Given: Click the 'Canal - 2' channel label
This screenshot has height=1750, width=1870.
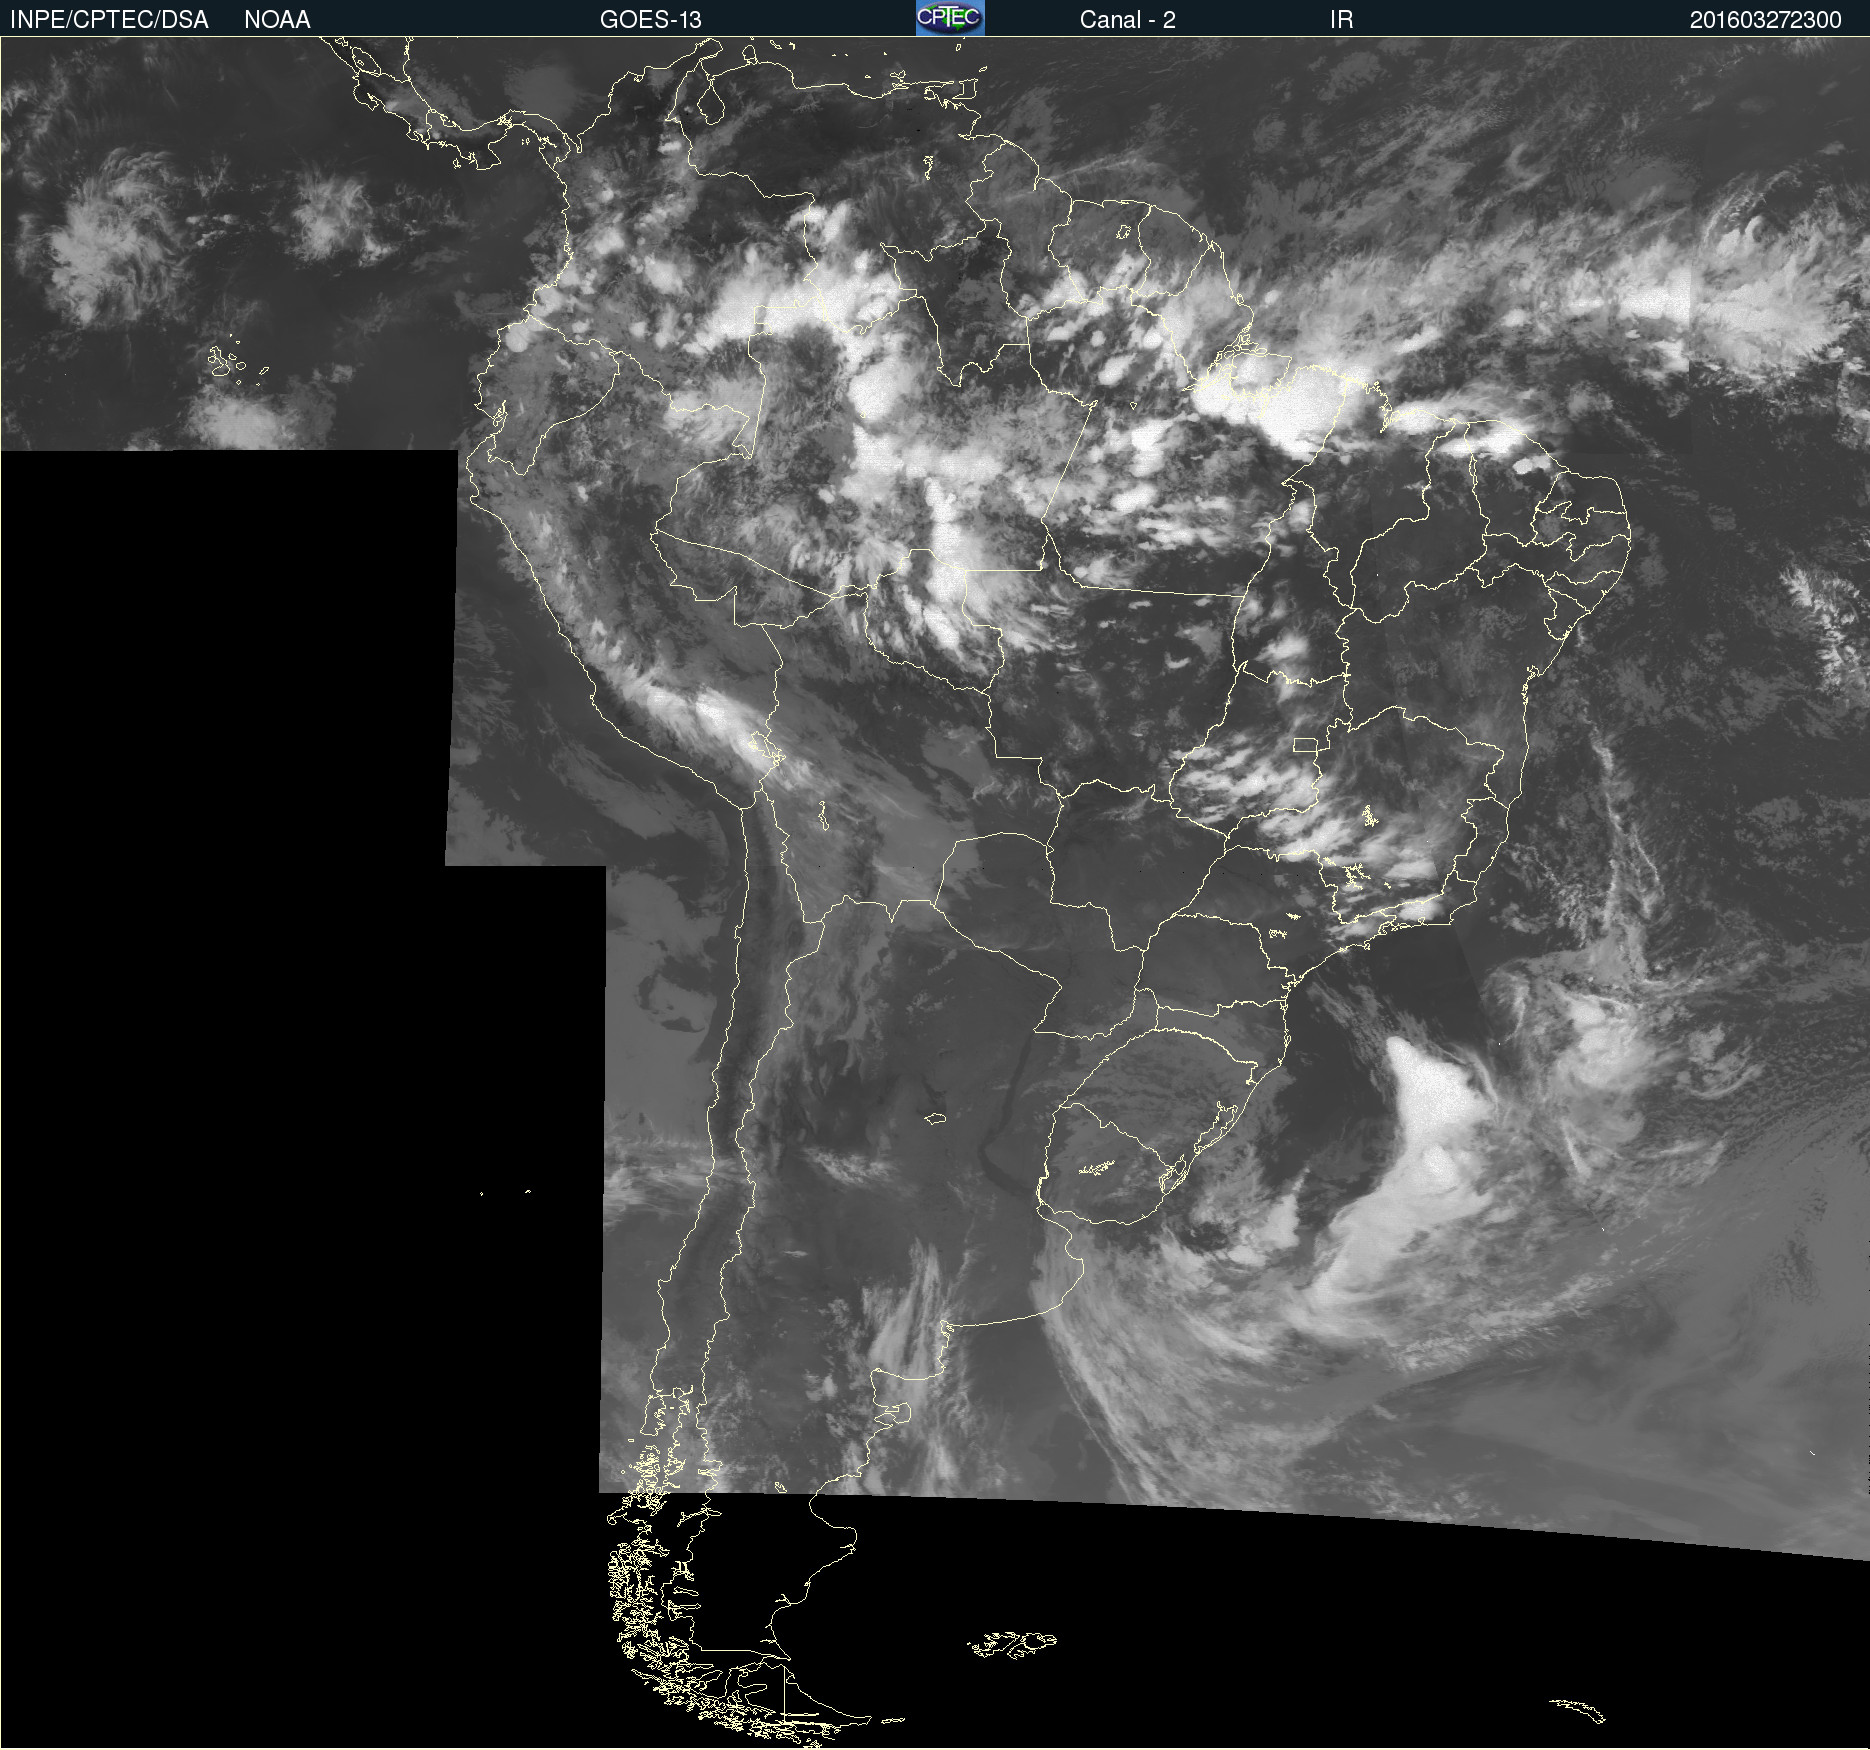Looking at the screenshot, I should pos(1128,20).
